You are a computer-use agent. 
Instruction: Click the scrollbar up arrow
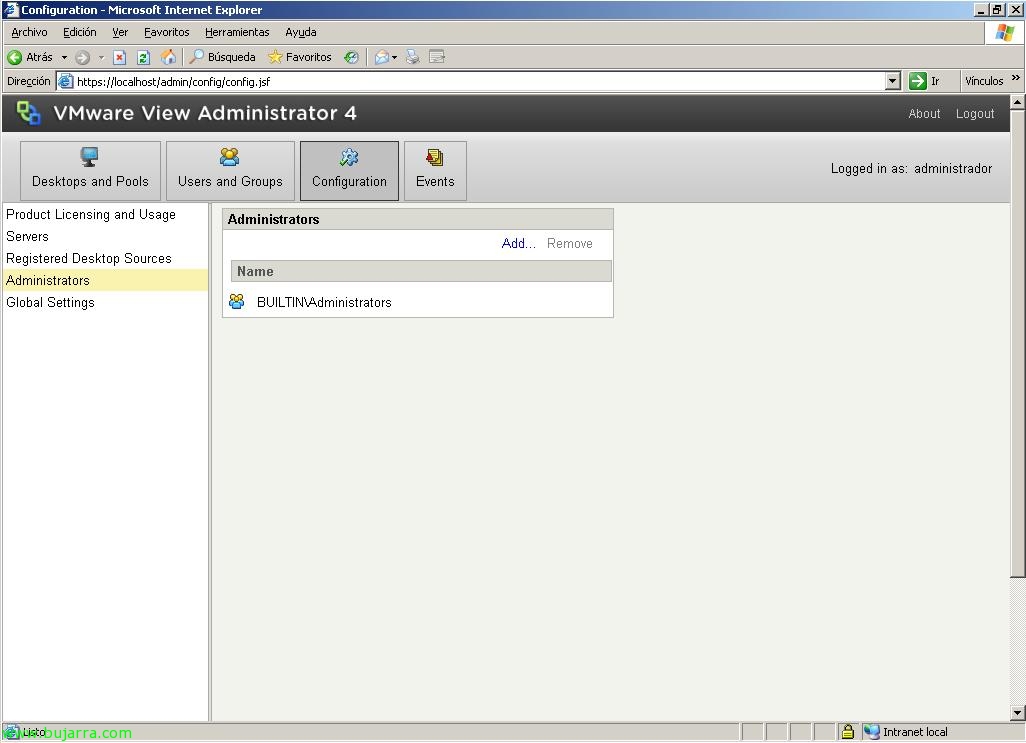coord(1017,103)
